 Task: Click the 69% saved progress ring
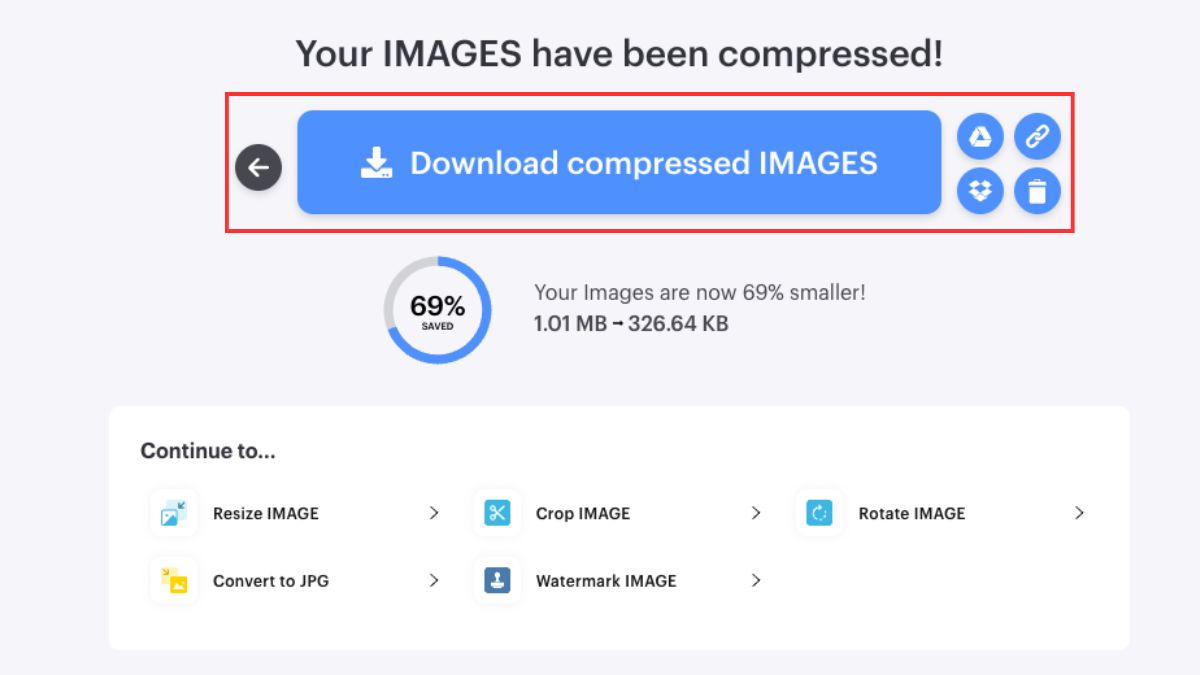[x=438, y=310]
